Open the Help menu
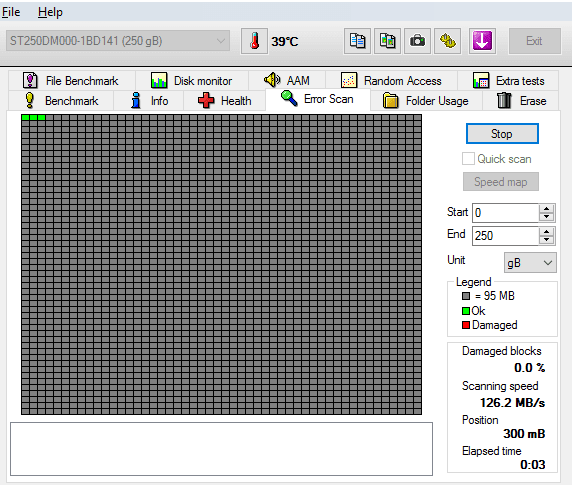Screen dimensions: 572x485 click(50, 12)
